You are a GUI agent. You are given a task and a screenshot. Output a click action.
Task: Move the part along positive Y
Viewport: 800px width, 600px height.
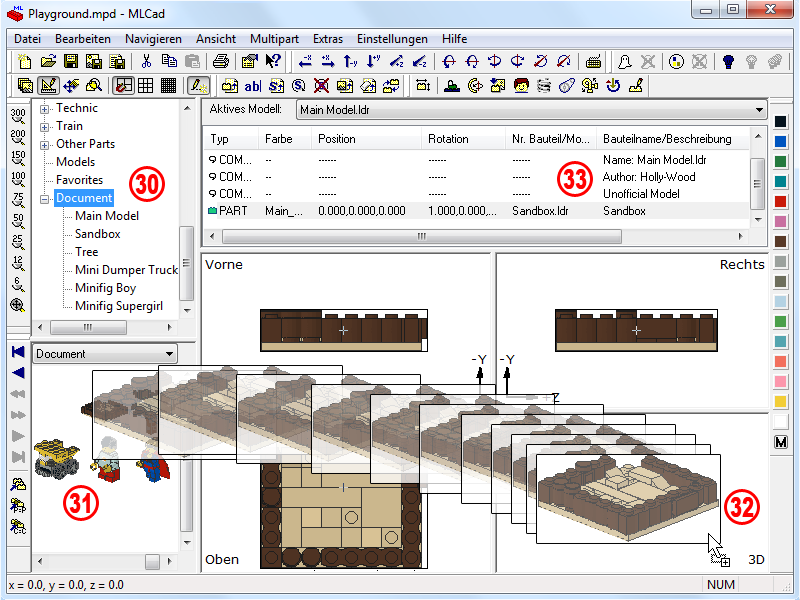pyautogui.click(x=373, y=62)
